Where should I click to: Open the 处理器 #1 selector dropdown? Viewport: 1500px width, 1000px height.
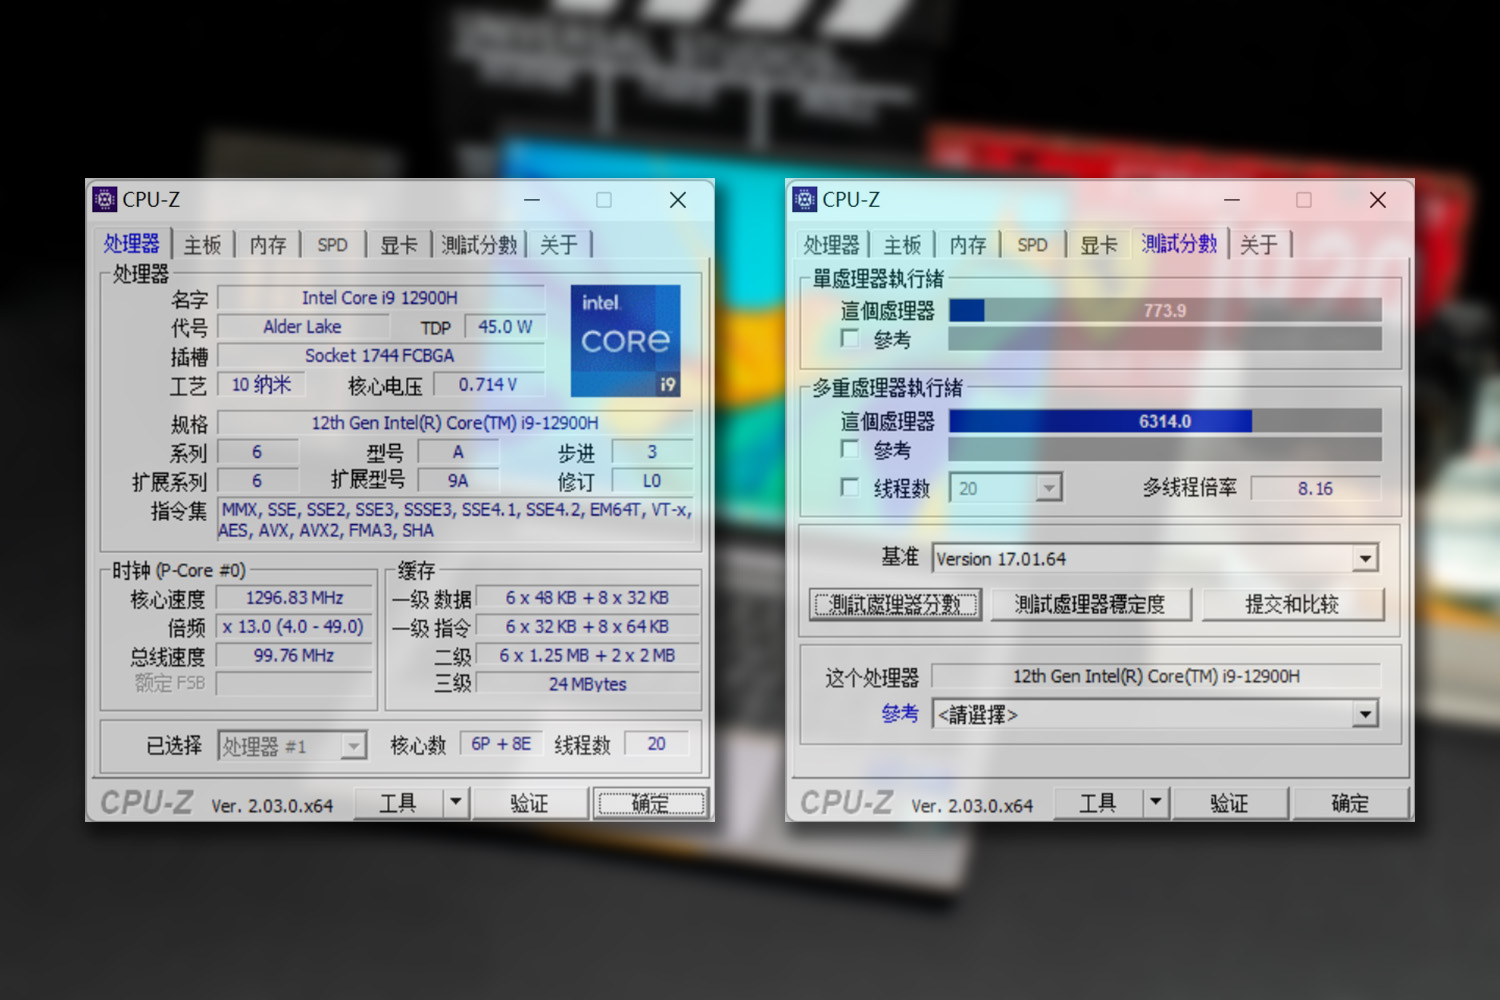352,745
